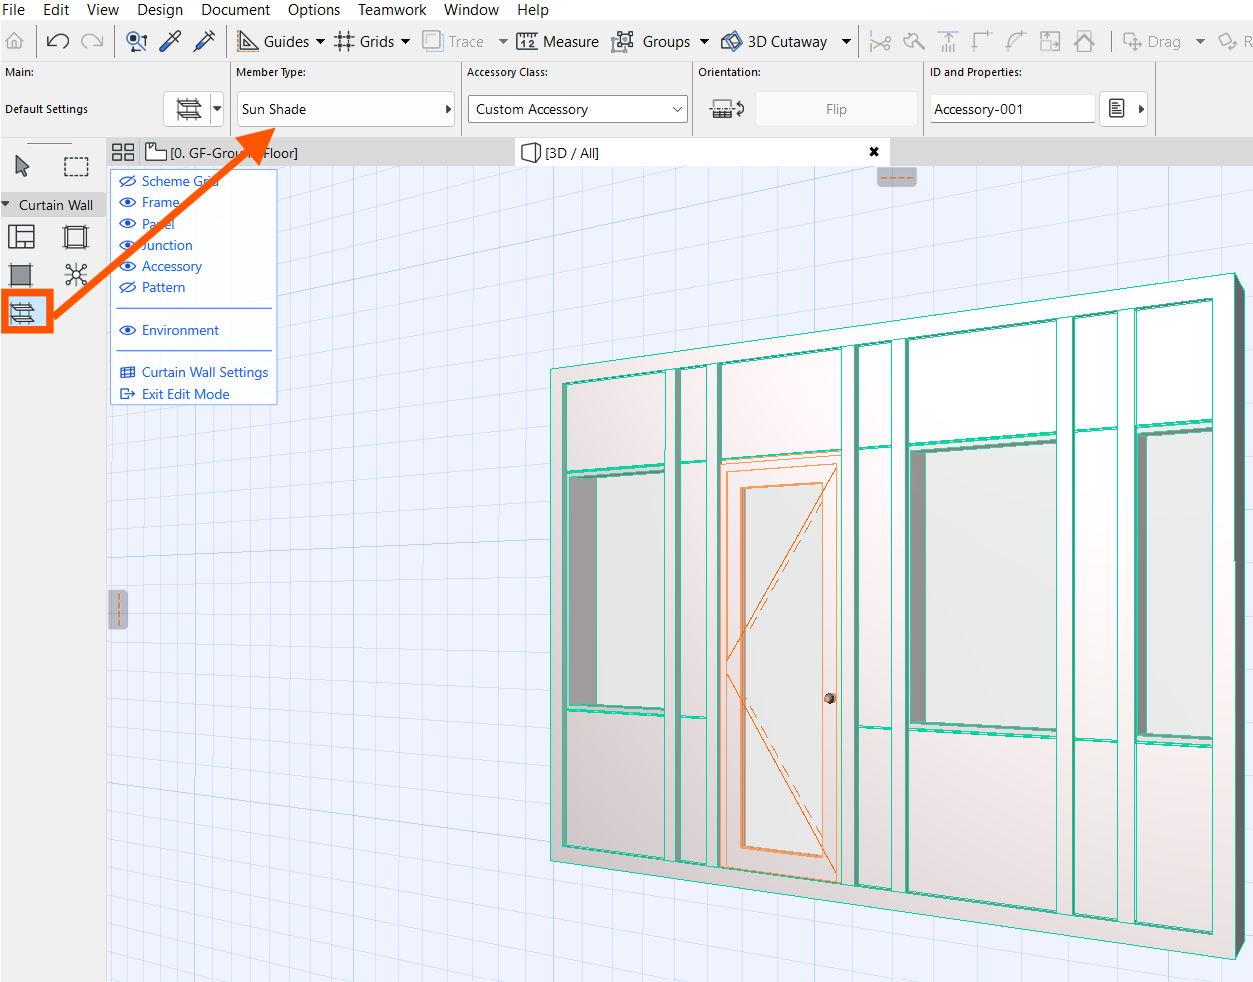Viewport: 1253px width, 982px height.
Task: Click the top edge panel handle
Action: point(897,177)
